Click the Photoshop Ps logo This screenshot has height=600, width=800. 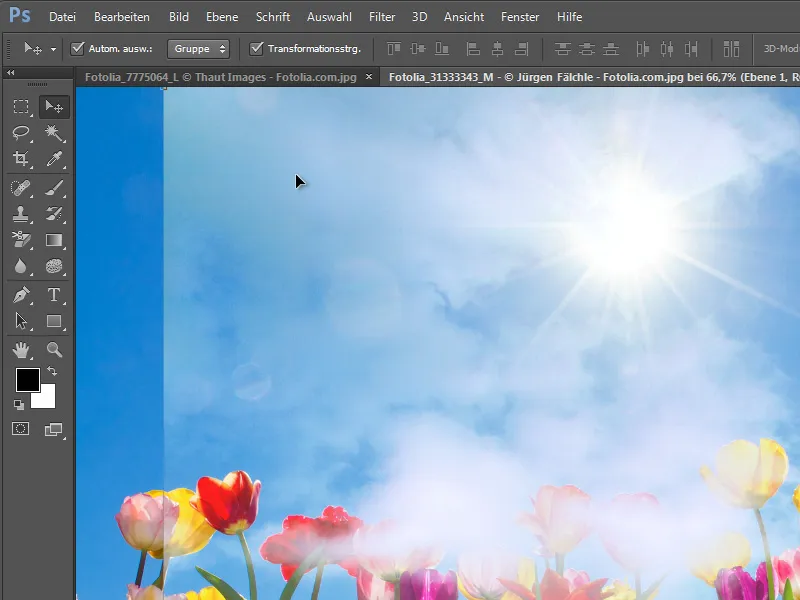(20, 15)
